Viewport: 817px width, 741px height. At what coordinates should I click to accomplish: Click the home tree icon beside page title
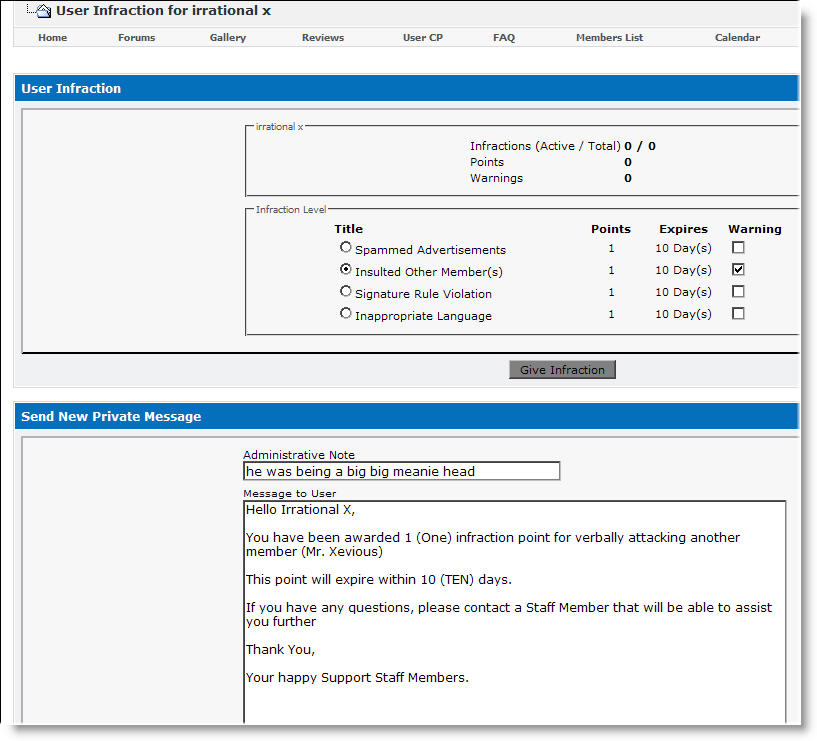pyautogui.click(x=39, y=11)
